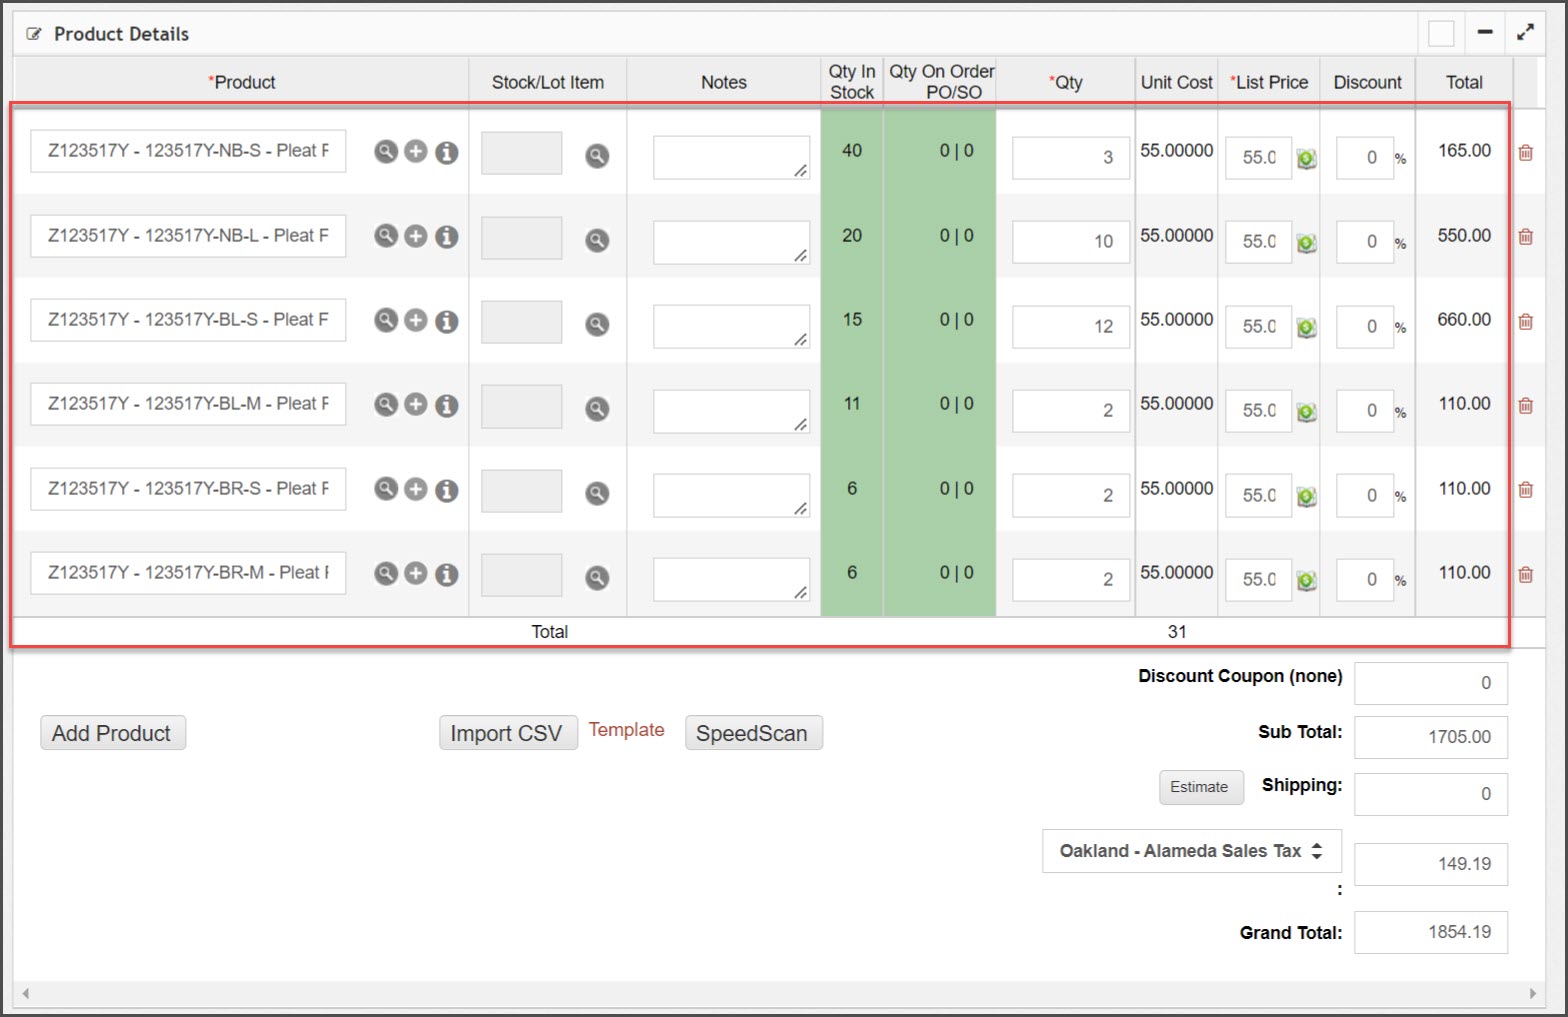The image size is (1568, 1017).
Task: Open info icon for 123517Y-BR-S product
Action: pyautogui.click(x=447, y=490)
